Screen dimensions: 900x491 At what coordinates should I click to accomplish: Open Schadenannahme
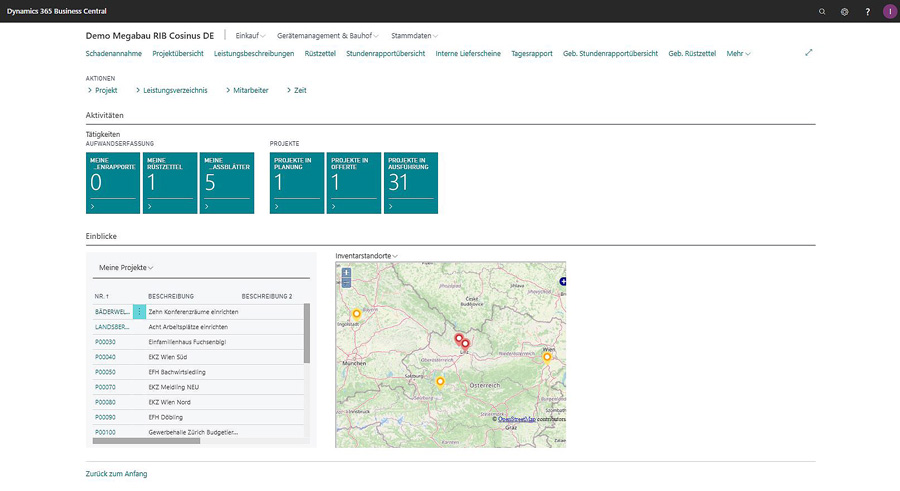point(114,53)
